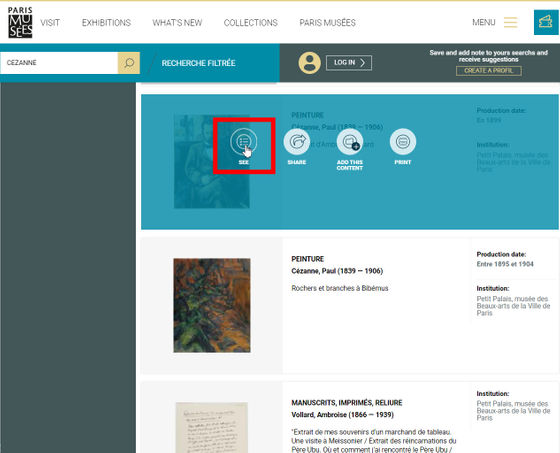Click the MANUSCRITS, IMPRIMÉS, RELIURE heading
The height and width of the screenshot is (453, 560).
(x=347, y=403)
